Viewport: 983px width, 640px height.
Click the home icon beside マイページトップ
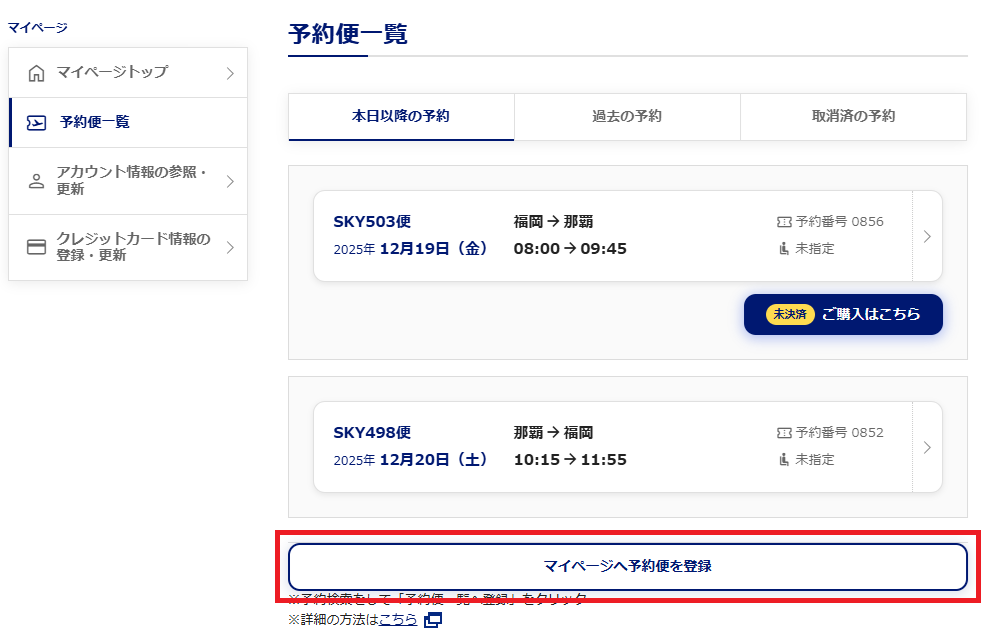coord(37,73)
